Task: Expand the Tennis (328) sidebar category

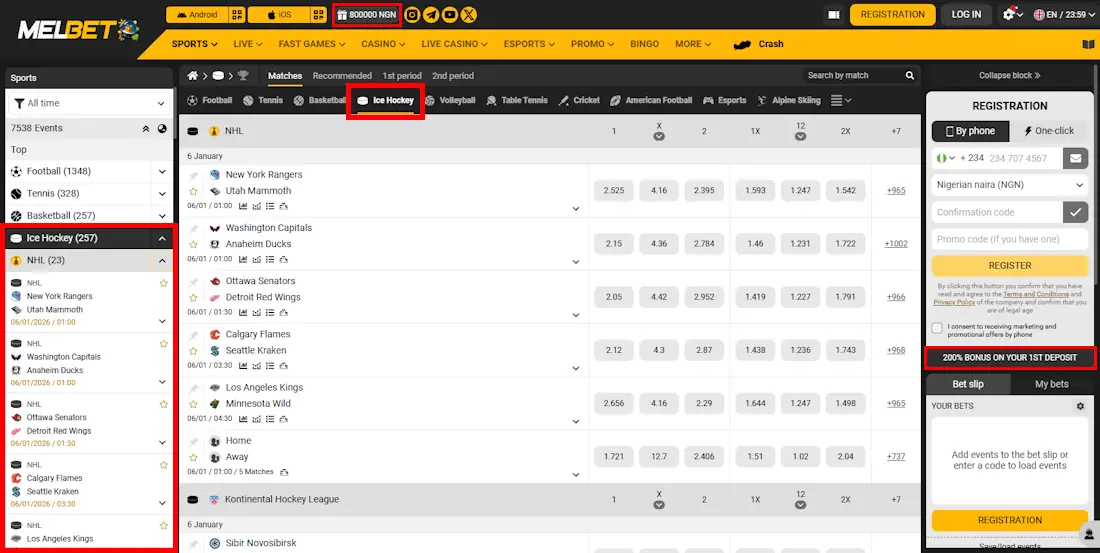Action: tap(162, 194)
